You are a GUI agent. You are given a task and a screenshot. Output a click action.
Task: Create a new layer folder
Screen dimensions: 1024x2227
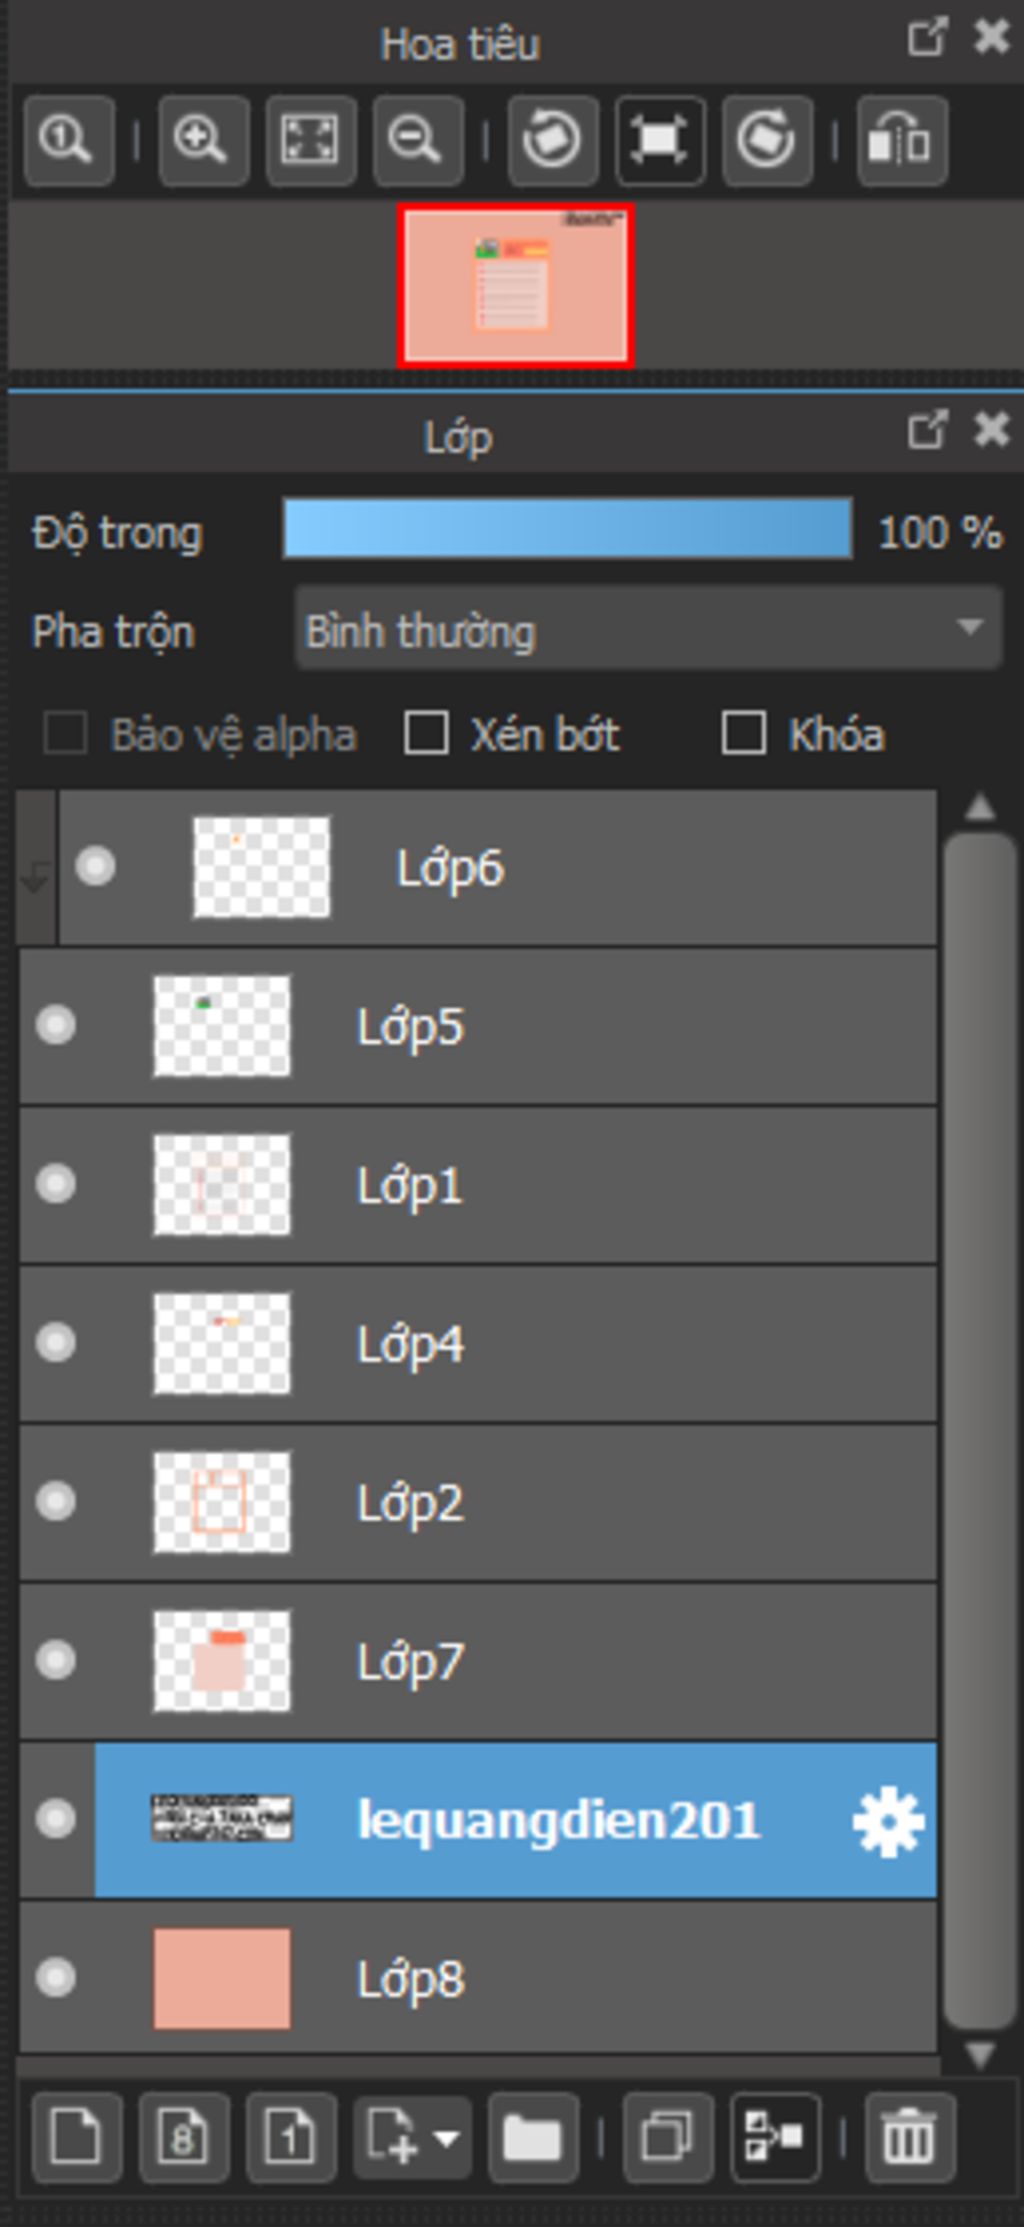533,2138
